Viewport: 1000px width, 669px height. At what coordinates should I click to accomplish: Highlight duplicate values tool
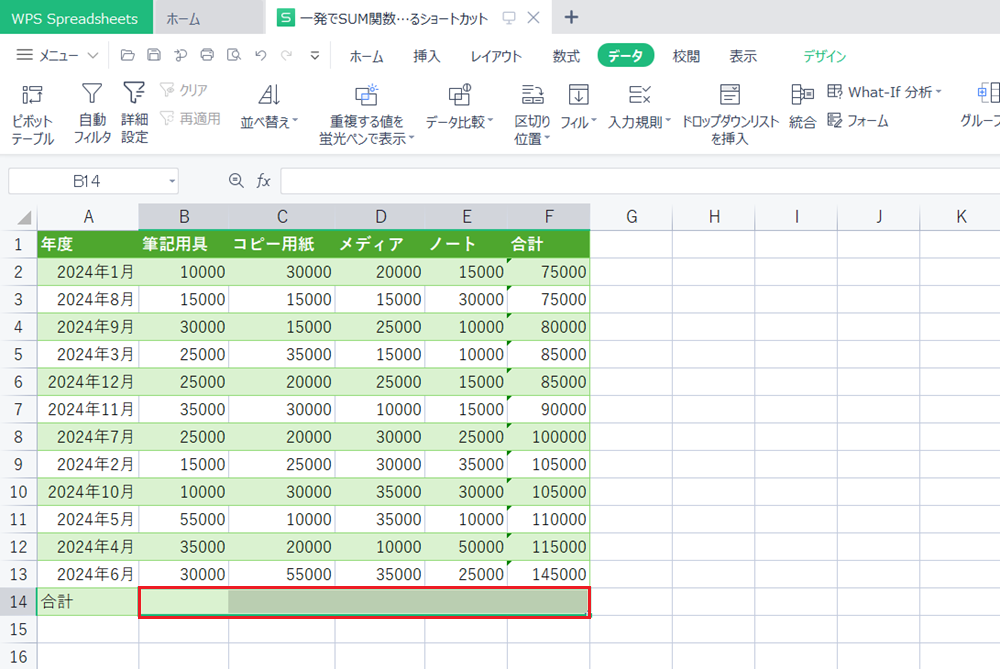[366, 114]
